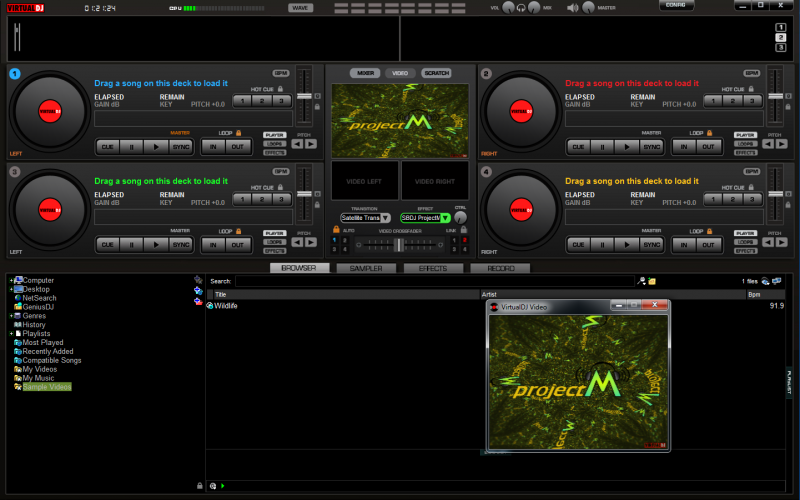
Task: Click the network monitors icon at top right of browser
Action: [x=777, y=281]
